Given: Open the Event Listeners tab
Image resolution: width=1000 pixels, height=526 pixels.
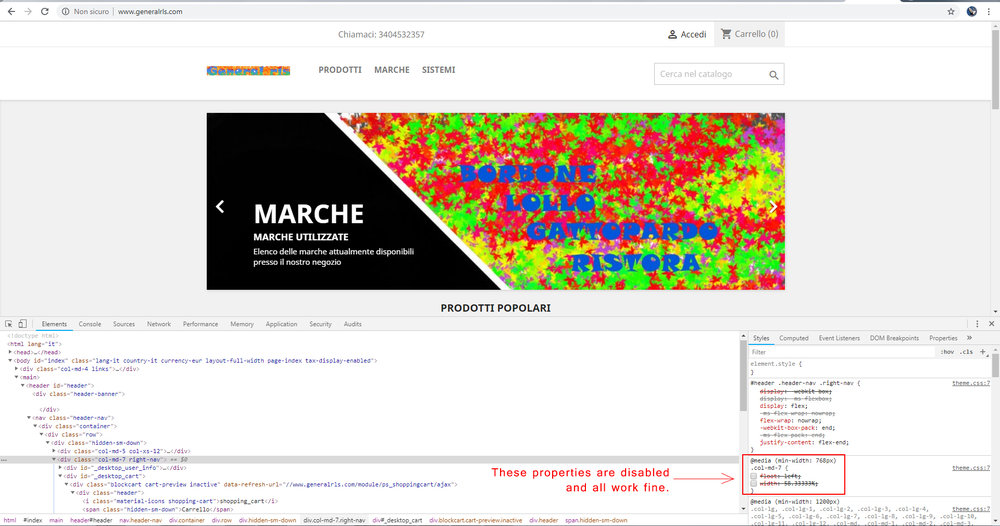Looking at the screenshot, I should 839,338.
